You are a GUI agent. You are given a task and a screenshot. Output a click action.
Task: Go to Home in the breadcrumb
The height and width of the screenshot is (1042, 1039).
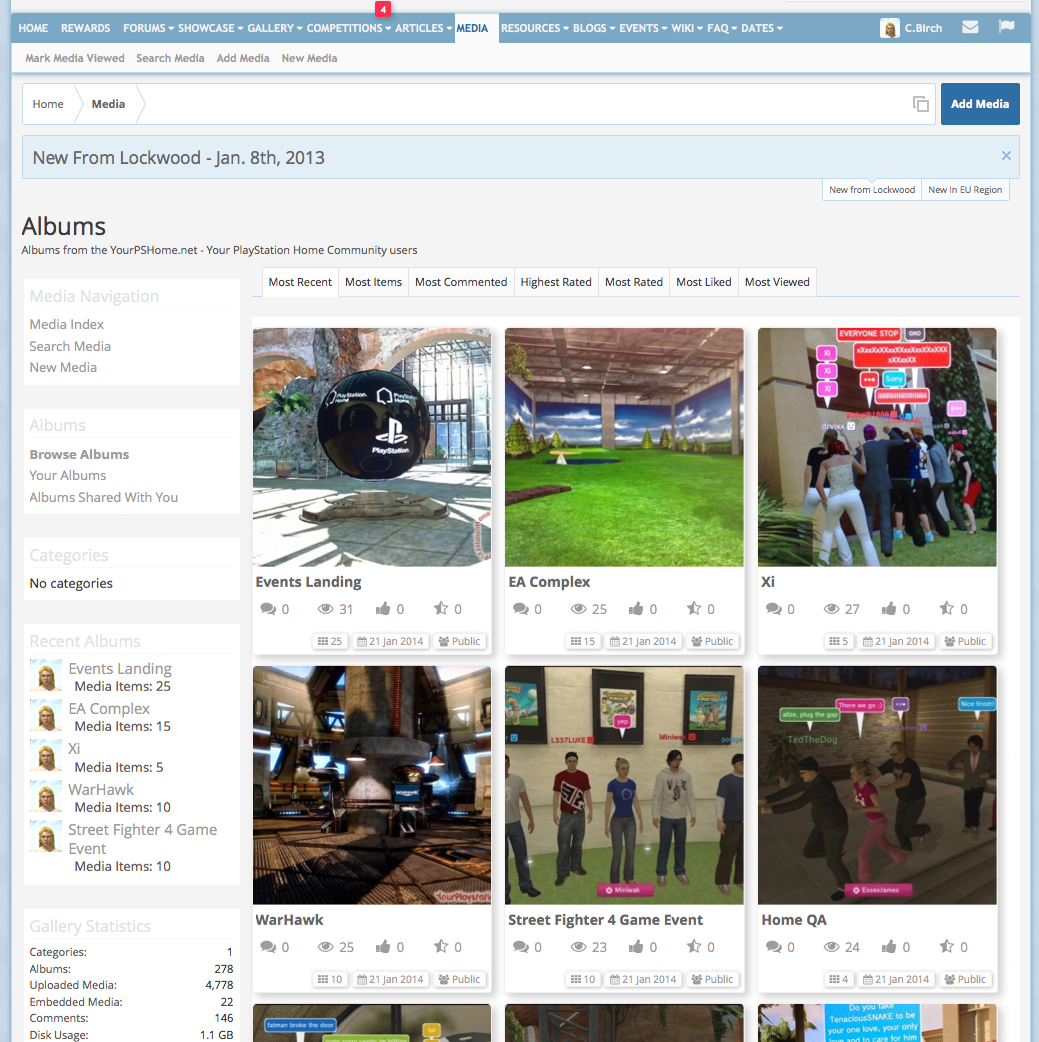click(x=48, y=104)
